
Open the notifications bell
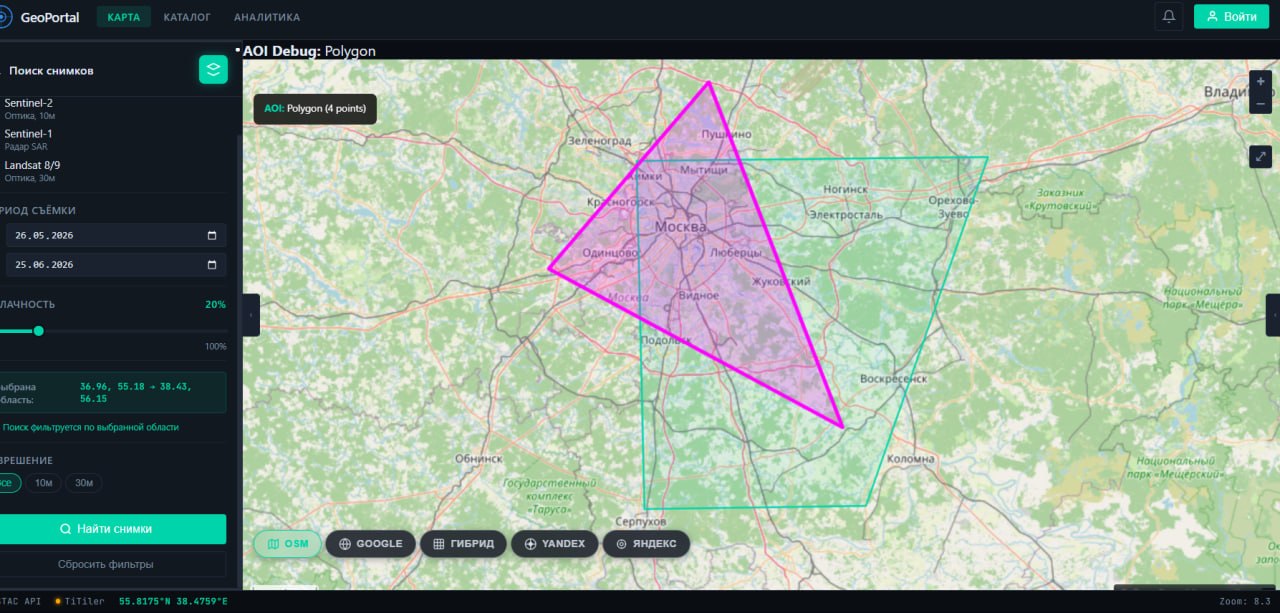coord(1168,16)
